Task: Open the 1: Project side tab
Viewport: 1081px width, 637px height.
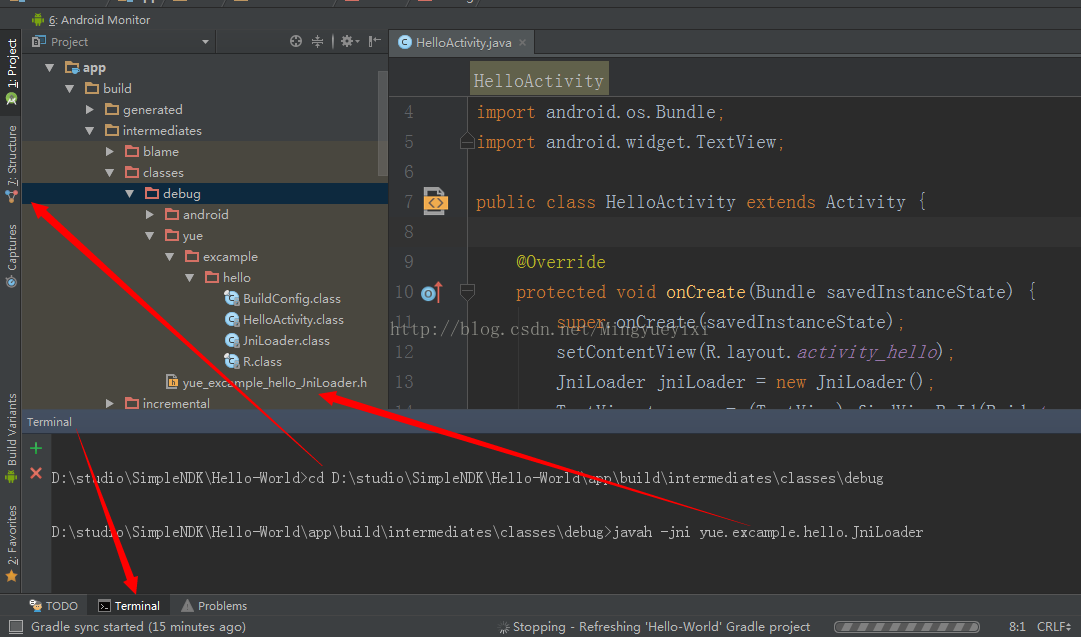Action: point(11,72)
